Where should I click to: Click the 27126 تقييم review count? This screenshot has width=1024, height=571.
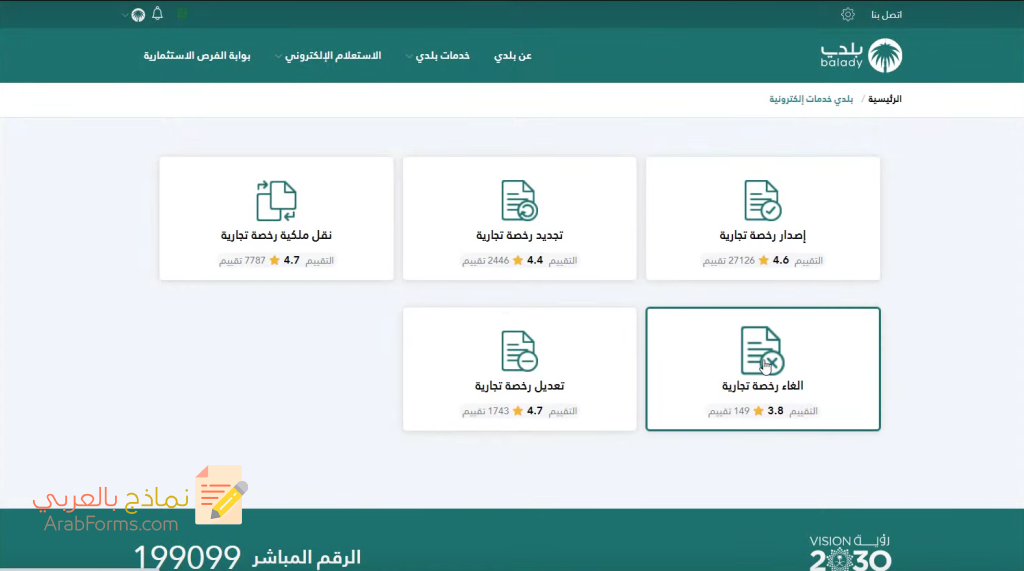728,261
